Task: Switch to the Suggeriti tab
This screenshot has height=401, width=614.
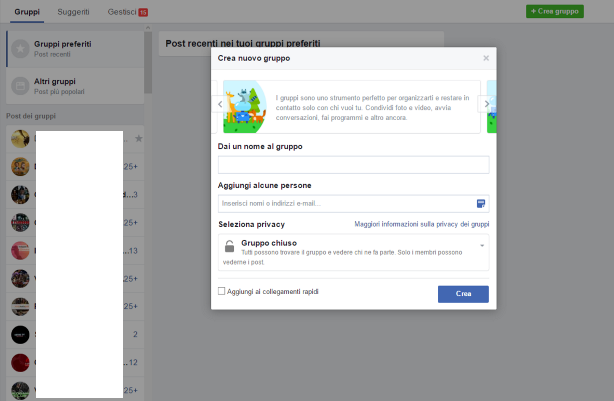Action: [x=73, y=12]
